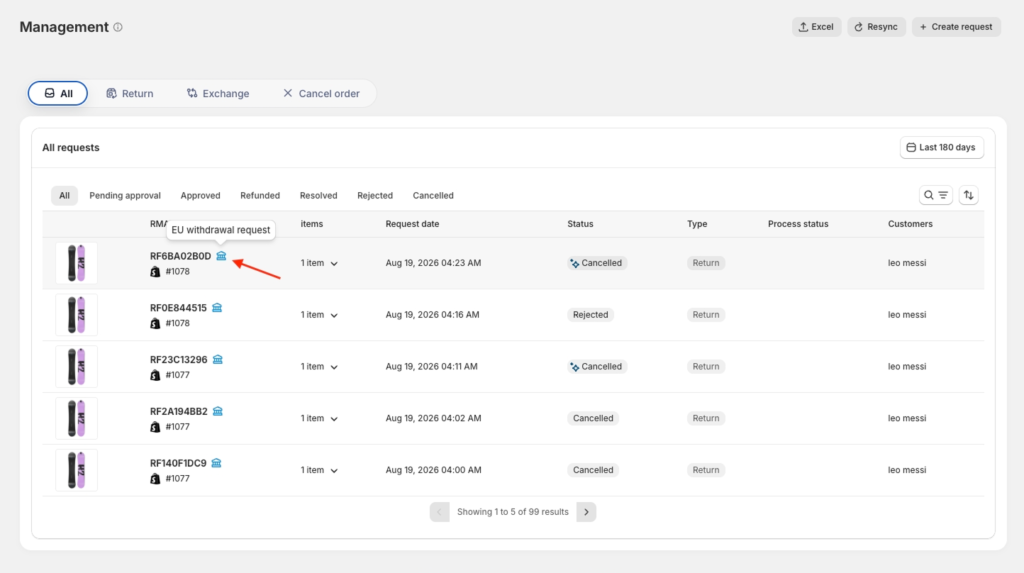Export requests with the Excel button
The width and height of the screenshot is (1024, 573).
(816, 27)
